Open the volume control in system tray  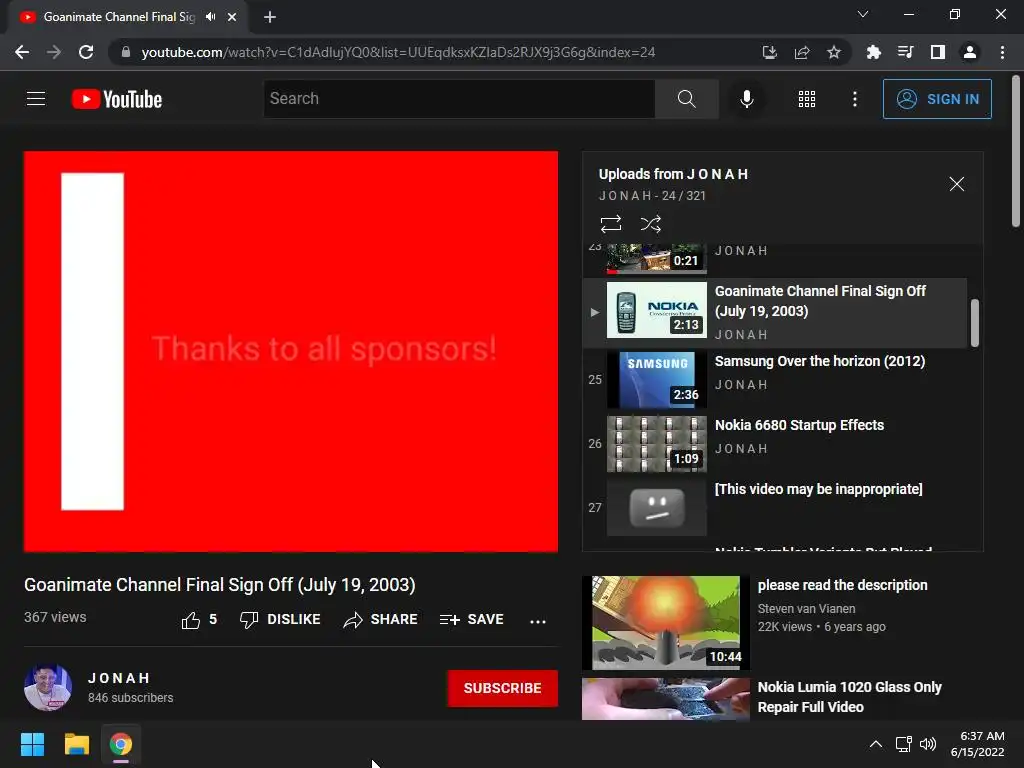click(927, 744)
